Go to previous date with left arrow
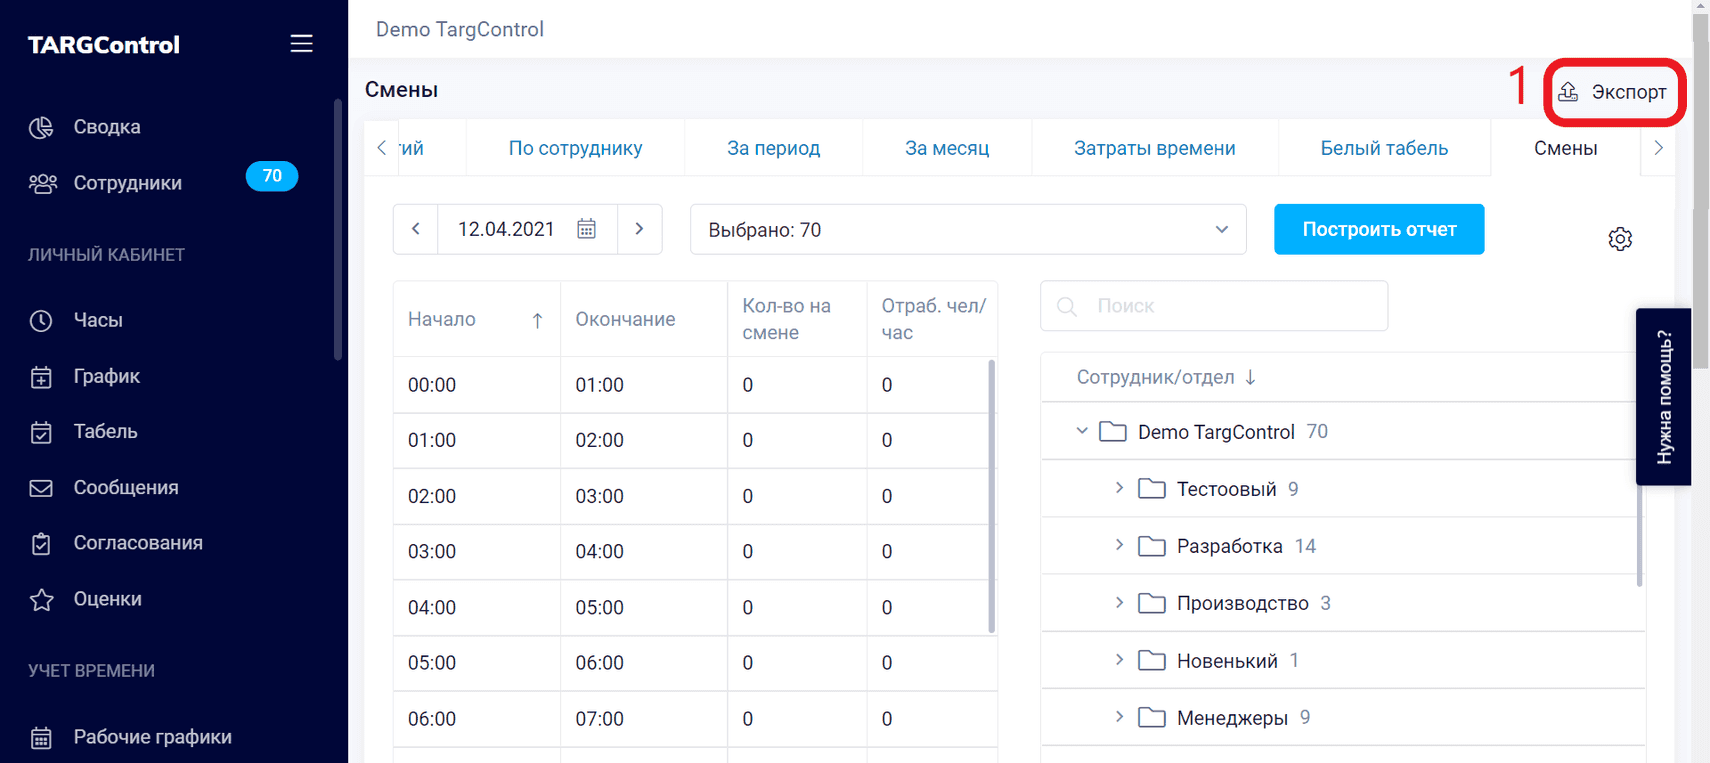Screen dimensions: 1710x763 tap(416, 229)
